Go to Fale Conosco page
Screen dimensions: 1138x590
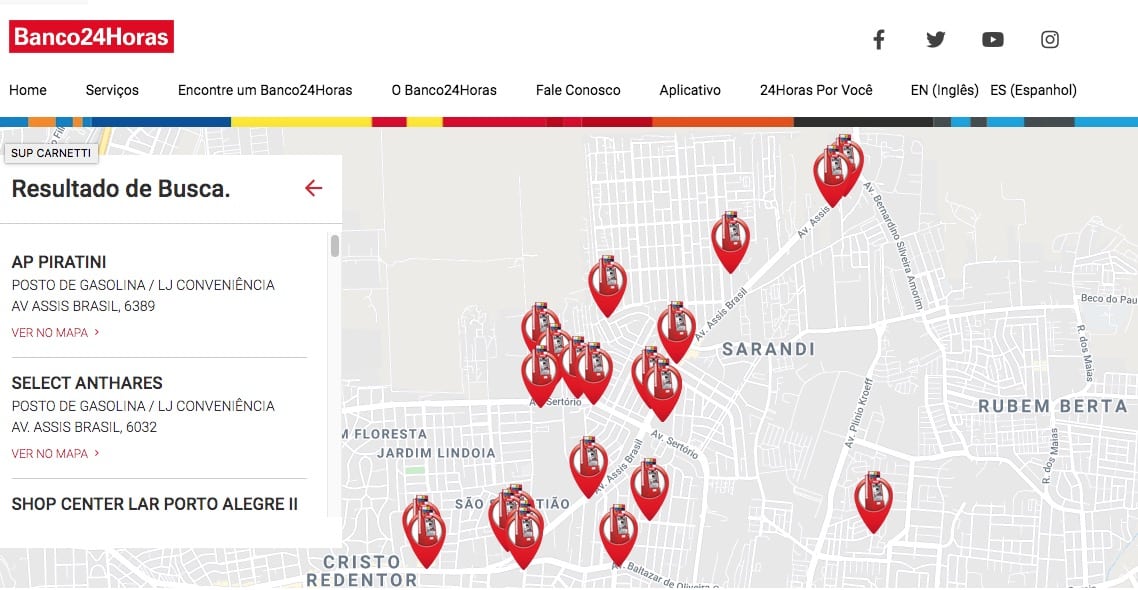pos(578,90)
